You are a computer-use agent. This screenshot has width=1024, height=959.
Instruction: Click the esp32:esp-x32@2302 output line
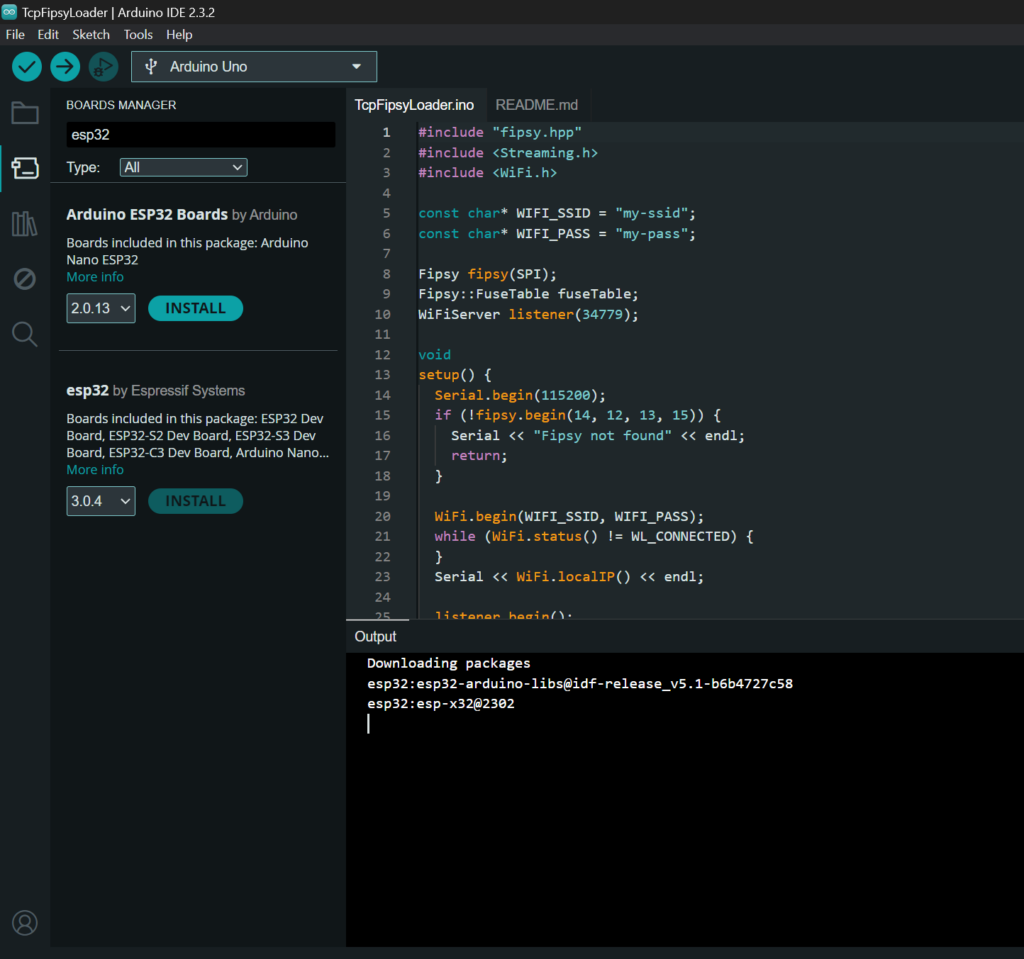(440, 704)
